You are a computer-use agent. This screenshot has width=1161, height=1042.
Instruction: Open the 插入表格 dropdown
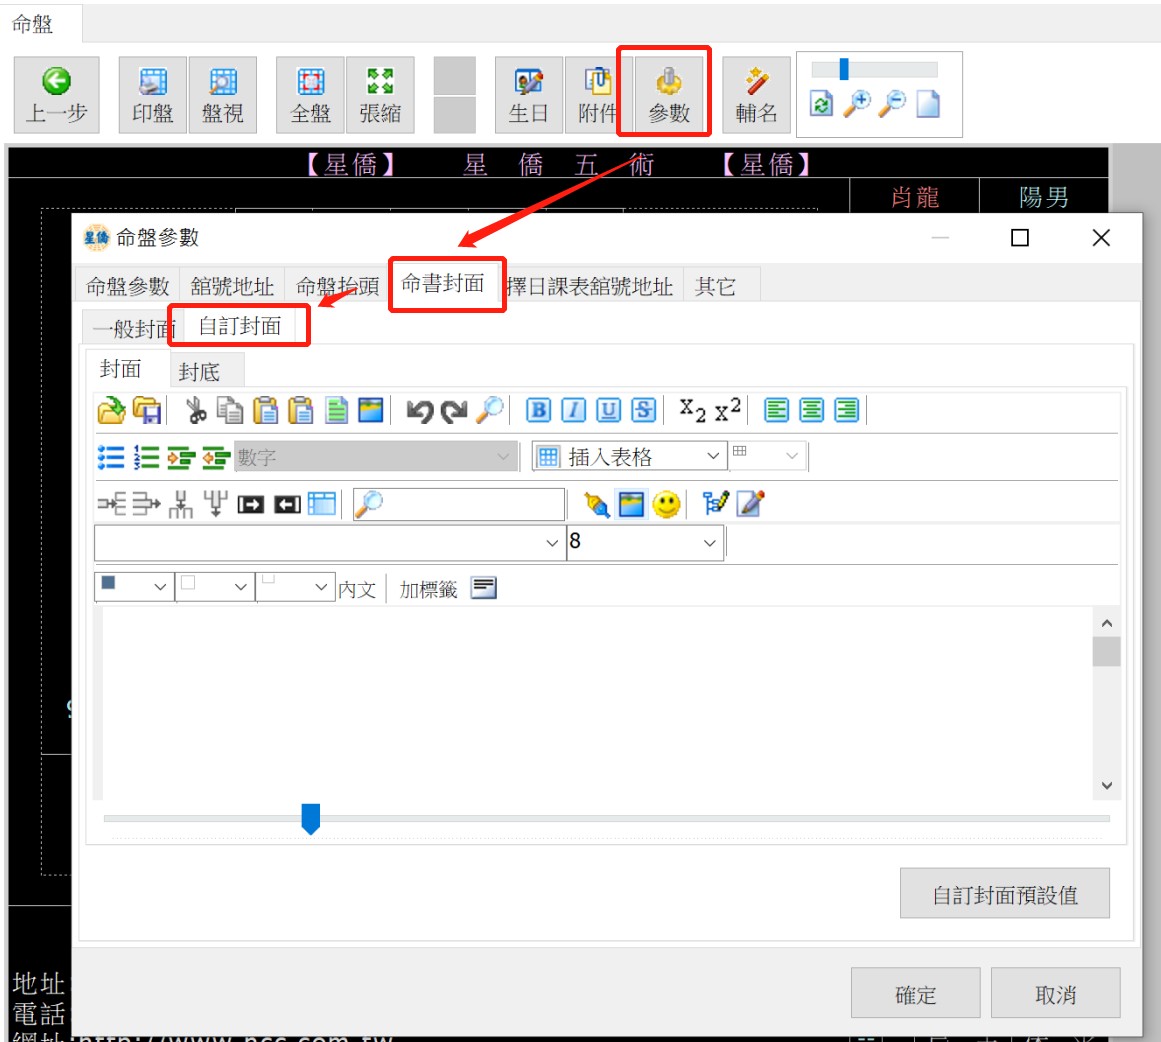712,457
